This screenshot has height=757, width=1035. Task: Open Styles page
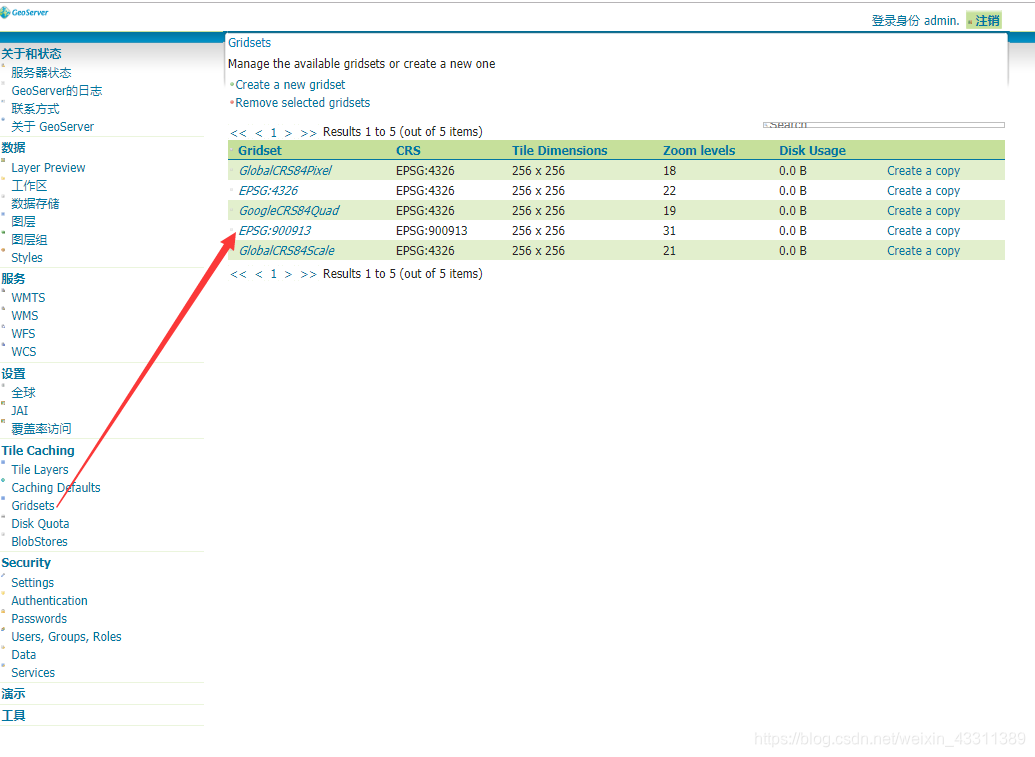[x=26, y=257]
